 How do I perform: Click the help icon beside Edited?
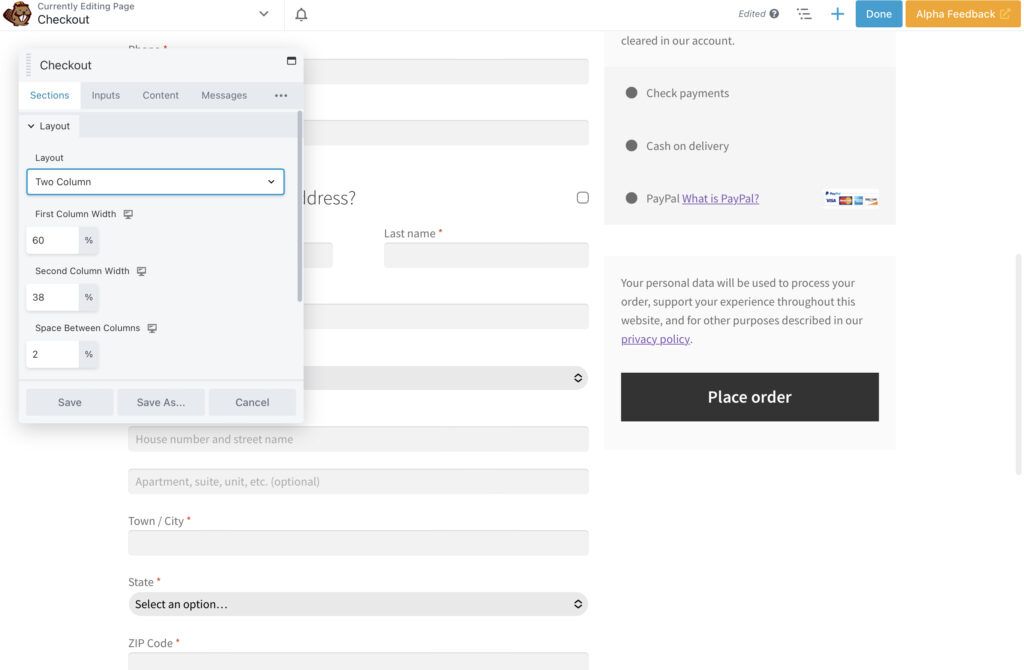(x=774, y=14)
